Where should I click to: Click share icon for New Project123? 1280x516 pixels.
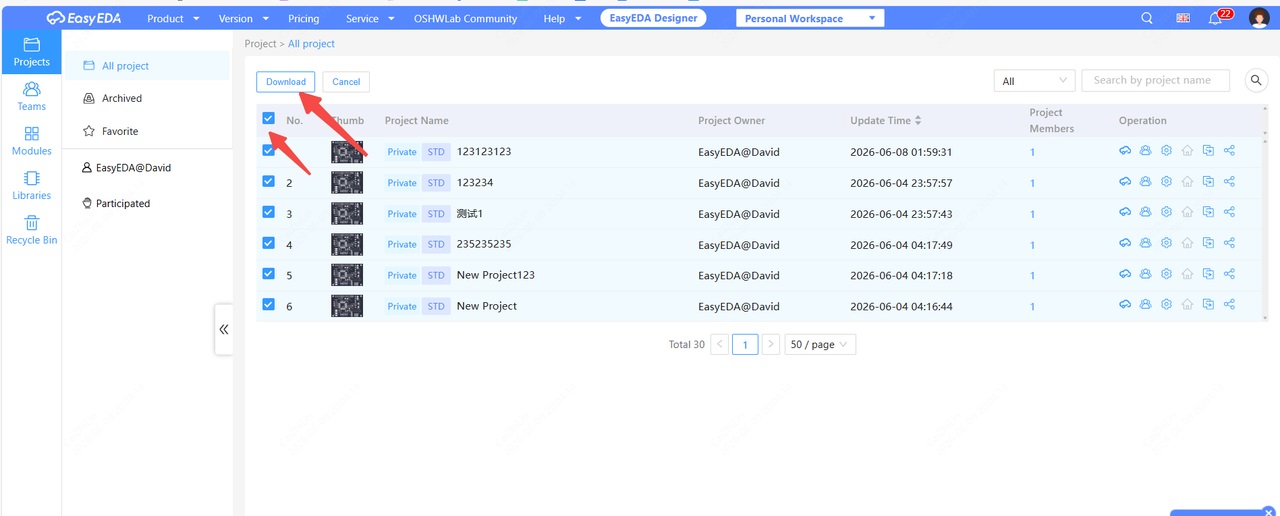[1229, 275]
